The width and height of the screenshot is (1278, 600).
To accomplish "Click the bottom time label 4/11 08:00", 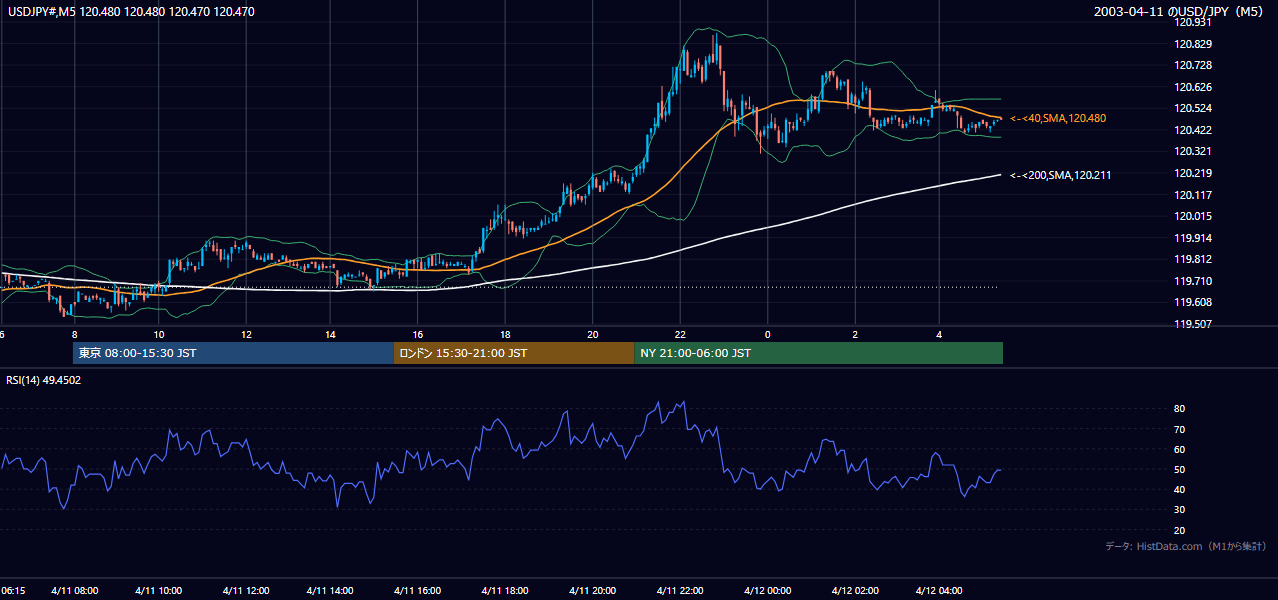I will tap(75, 591).
